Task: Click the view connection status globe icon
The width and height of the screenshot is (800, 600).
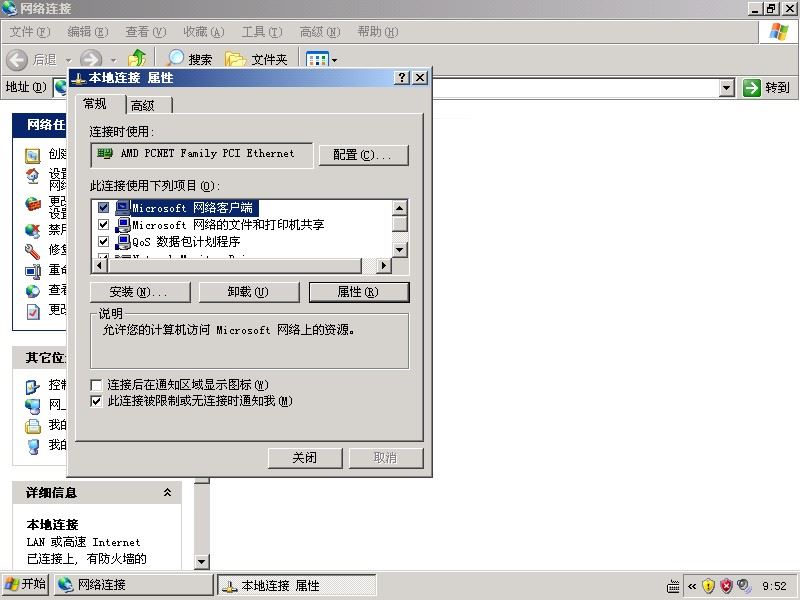Action: (33, 291)
